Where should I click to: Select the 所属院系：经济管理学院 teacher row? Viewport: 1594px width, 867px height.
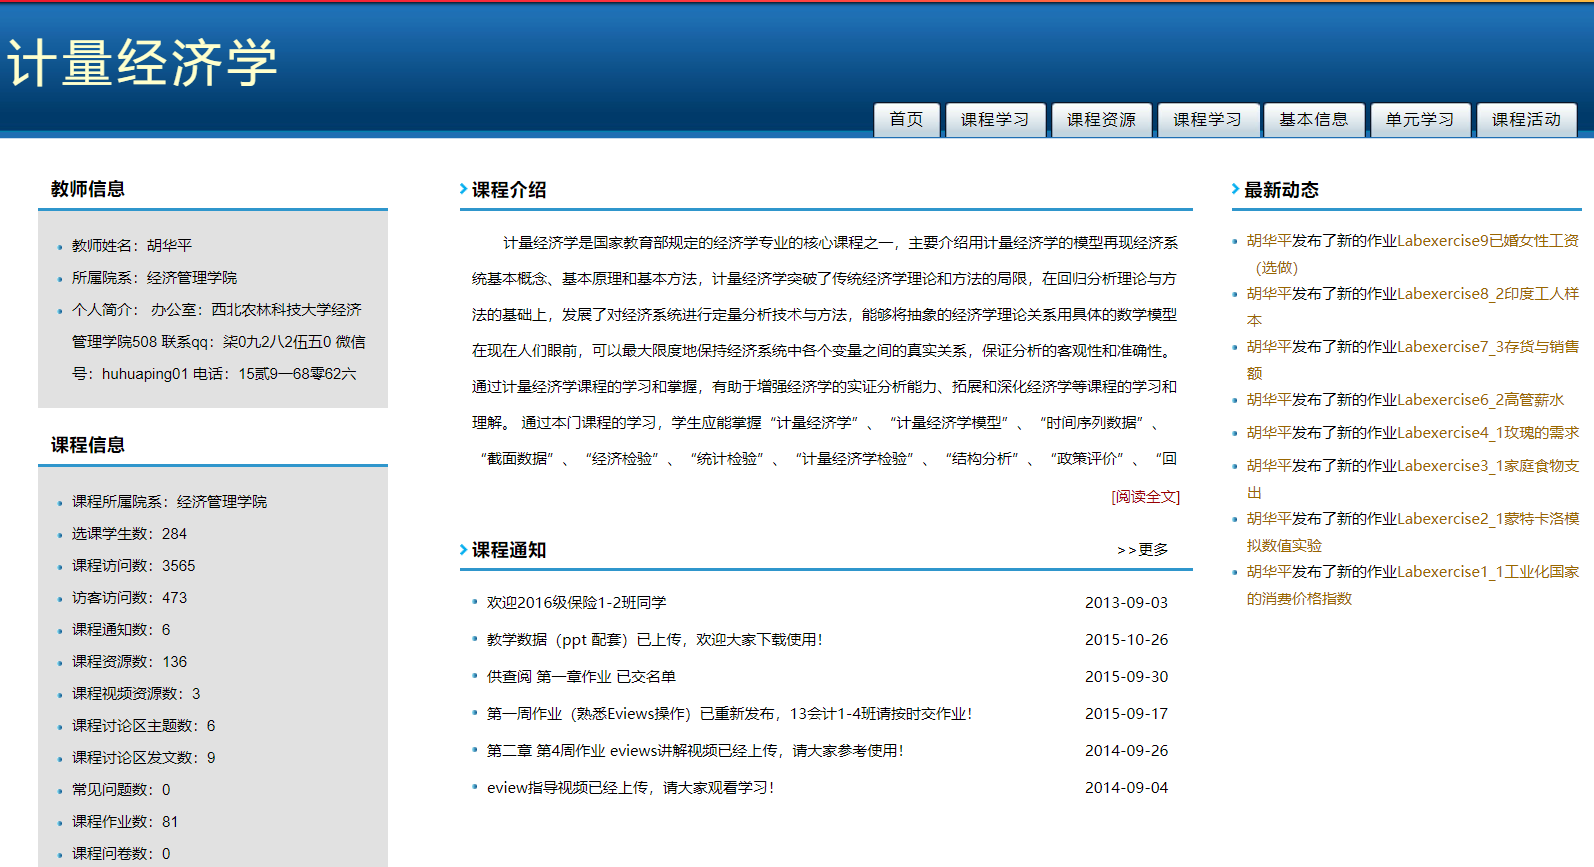(x=154, y=278)
